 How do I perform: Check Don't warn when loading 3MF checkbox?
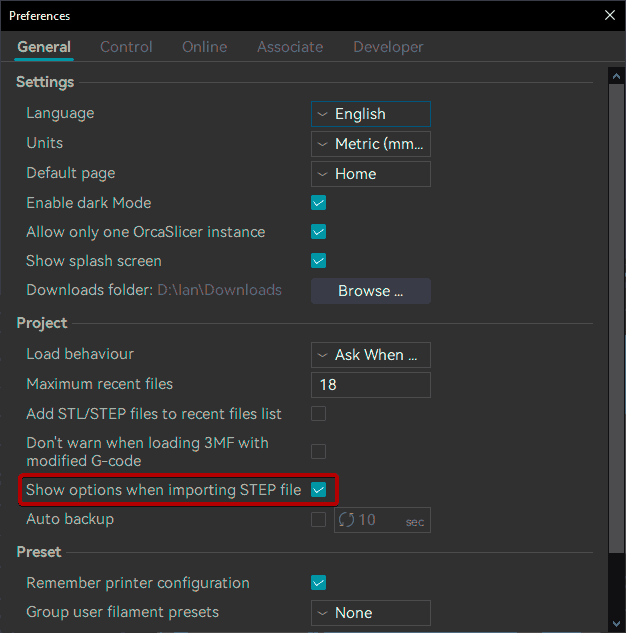tap(318, 452)
